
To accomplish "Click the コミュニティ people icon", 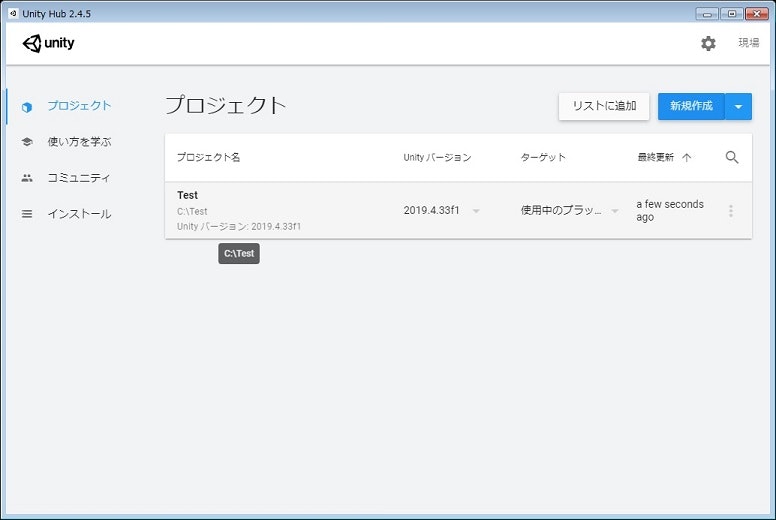I will (x=27, y=178).
